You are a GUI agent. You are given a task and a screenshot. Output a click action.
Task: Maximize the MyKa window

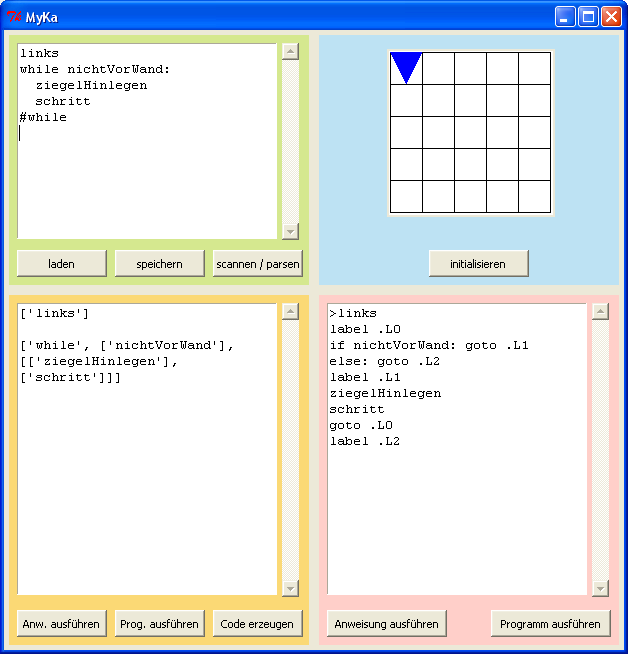click(x=588, y=17)
